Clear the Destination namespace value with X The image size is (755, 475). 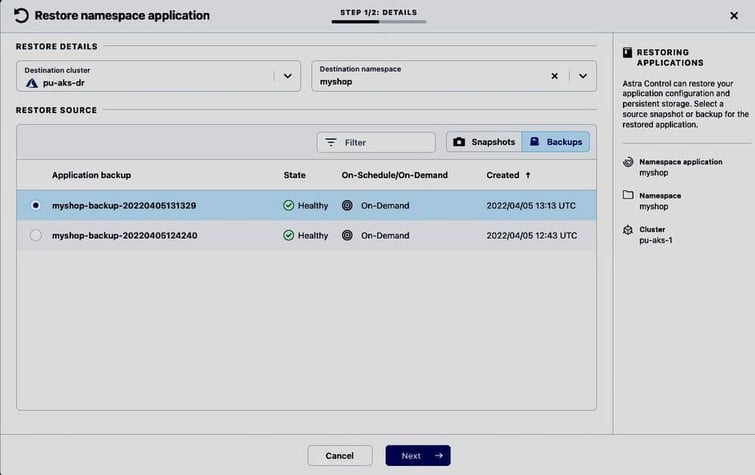(555, 76)
